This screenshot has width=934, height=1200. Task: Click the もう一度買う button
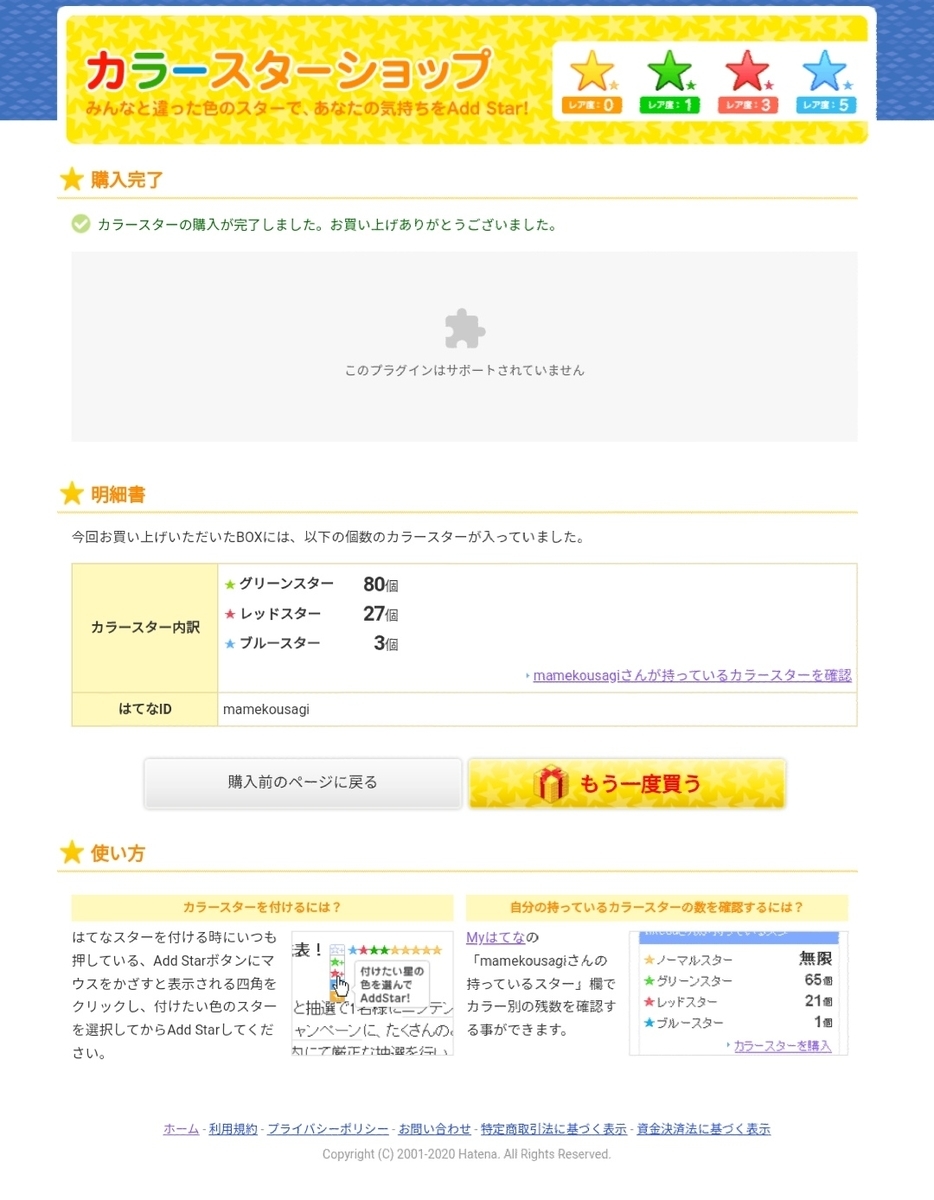[x=627, y=783]
